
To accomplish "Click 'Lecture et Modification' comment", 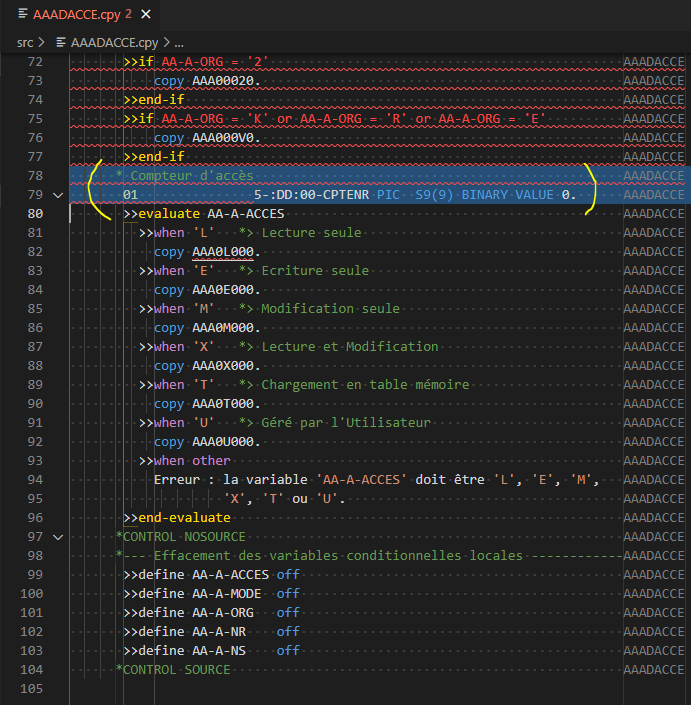I will click(x=350, y=347).
